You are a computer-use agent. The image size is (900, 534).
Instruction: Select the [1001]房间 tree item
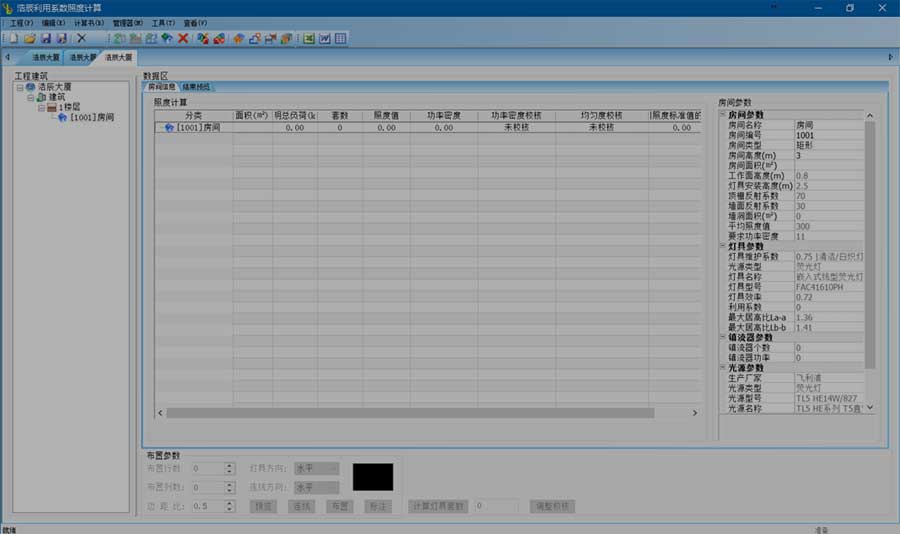coord(92,117)
